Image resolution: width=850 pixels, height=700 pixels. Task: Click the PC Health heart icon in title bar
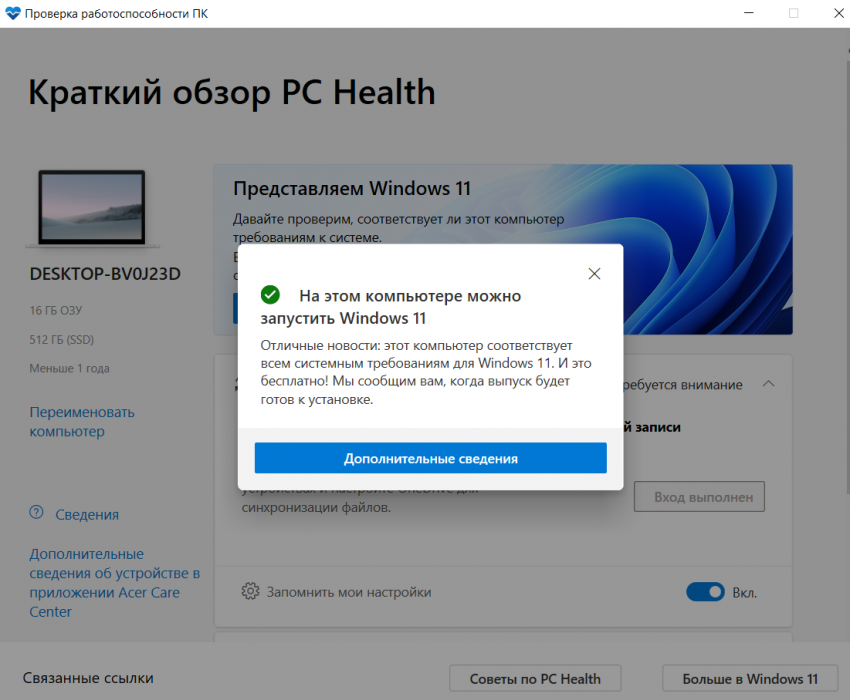click(13, 13)
